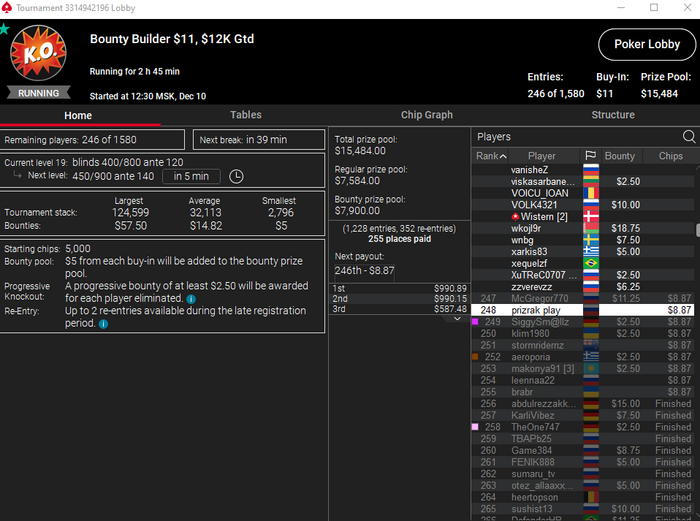Click the green favorite star icon

(x=4, y=29)
